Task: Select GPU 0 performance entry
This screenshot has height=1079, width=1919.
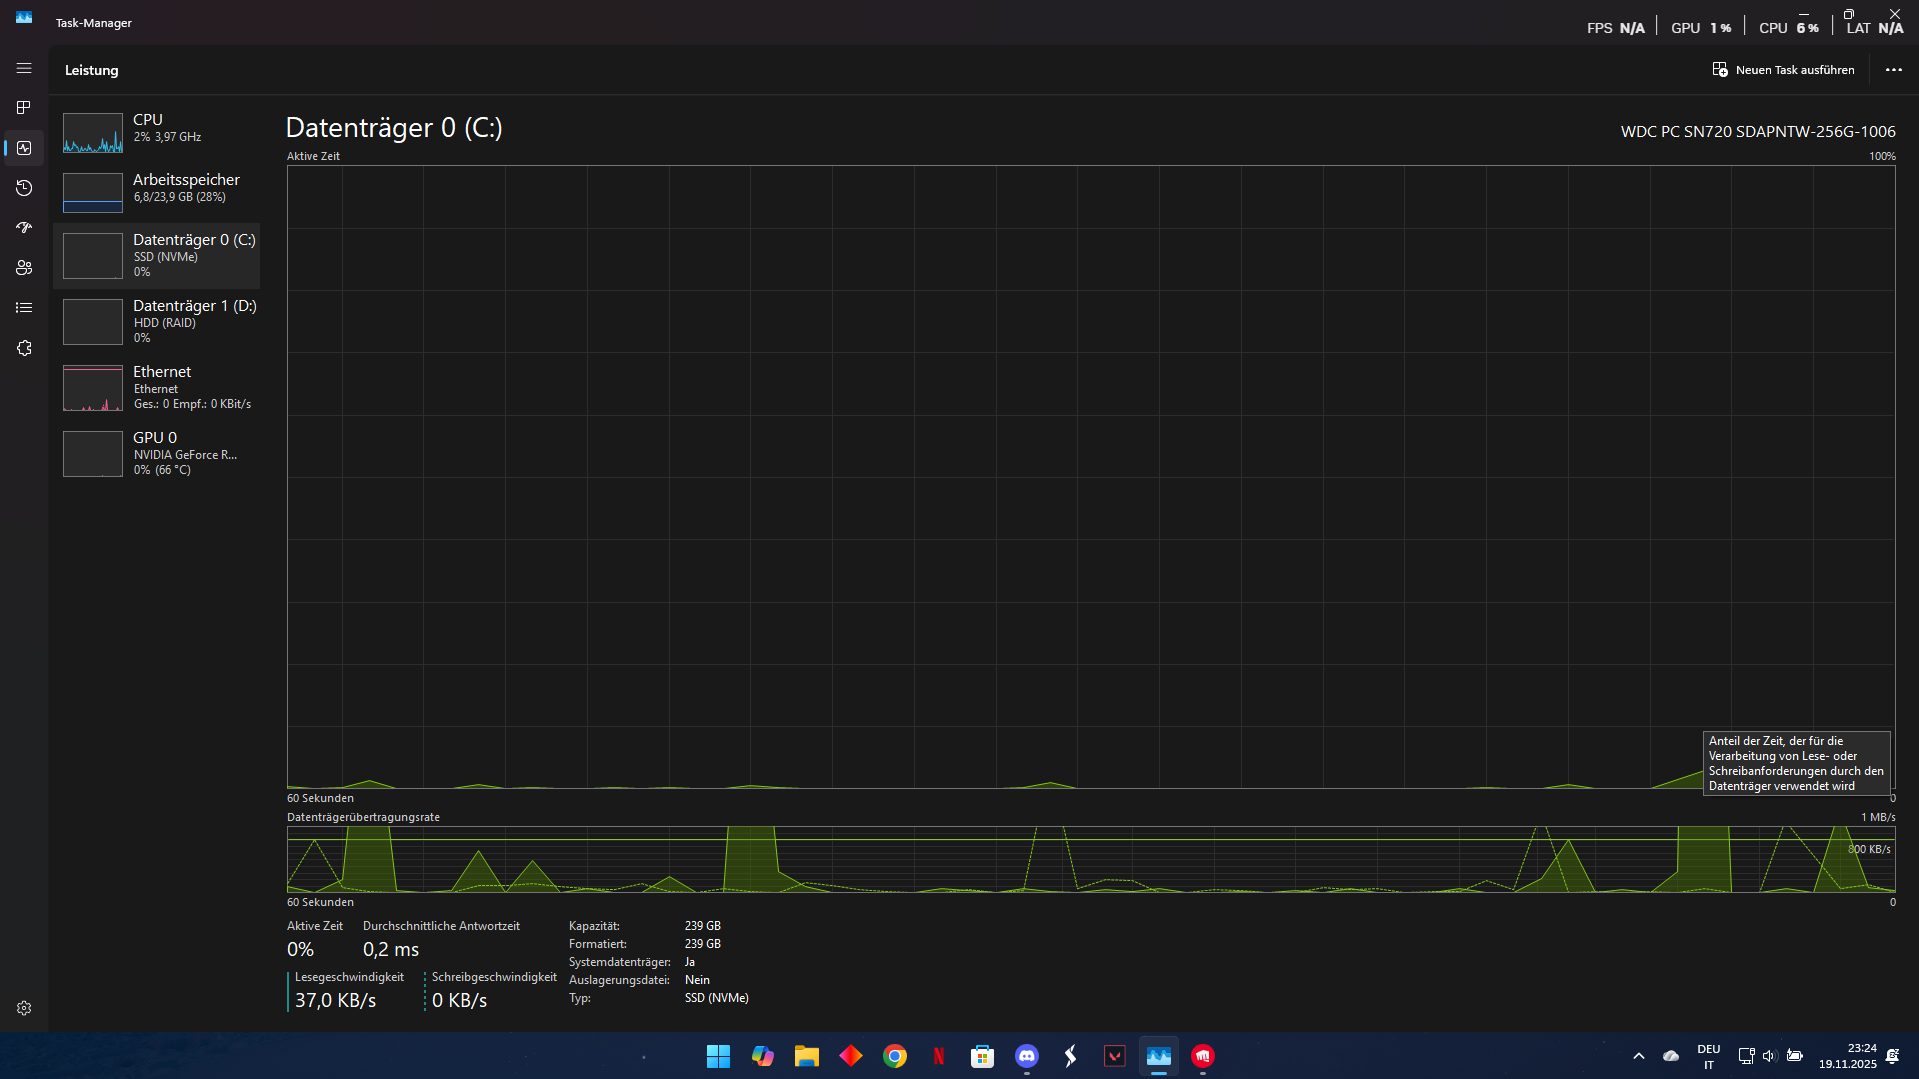Action: (x=157, y=454)
